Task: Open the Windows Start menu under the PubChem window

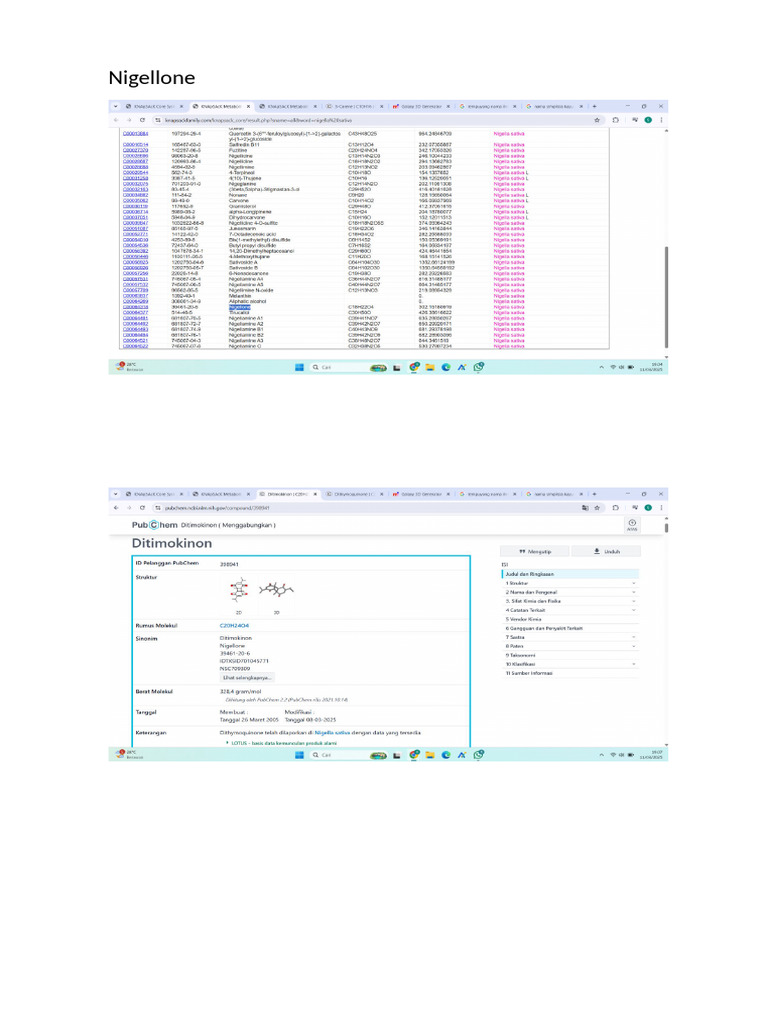Action: coord(299,755)
